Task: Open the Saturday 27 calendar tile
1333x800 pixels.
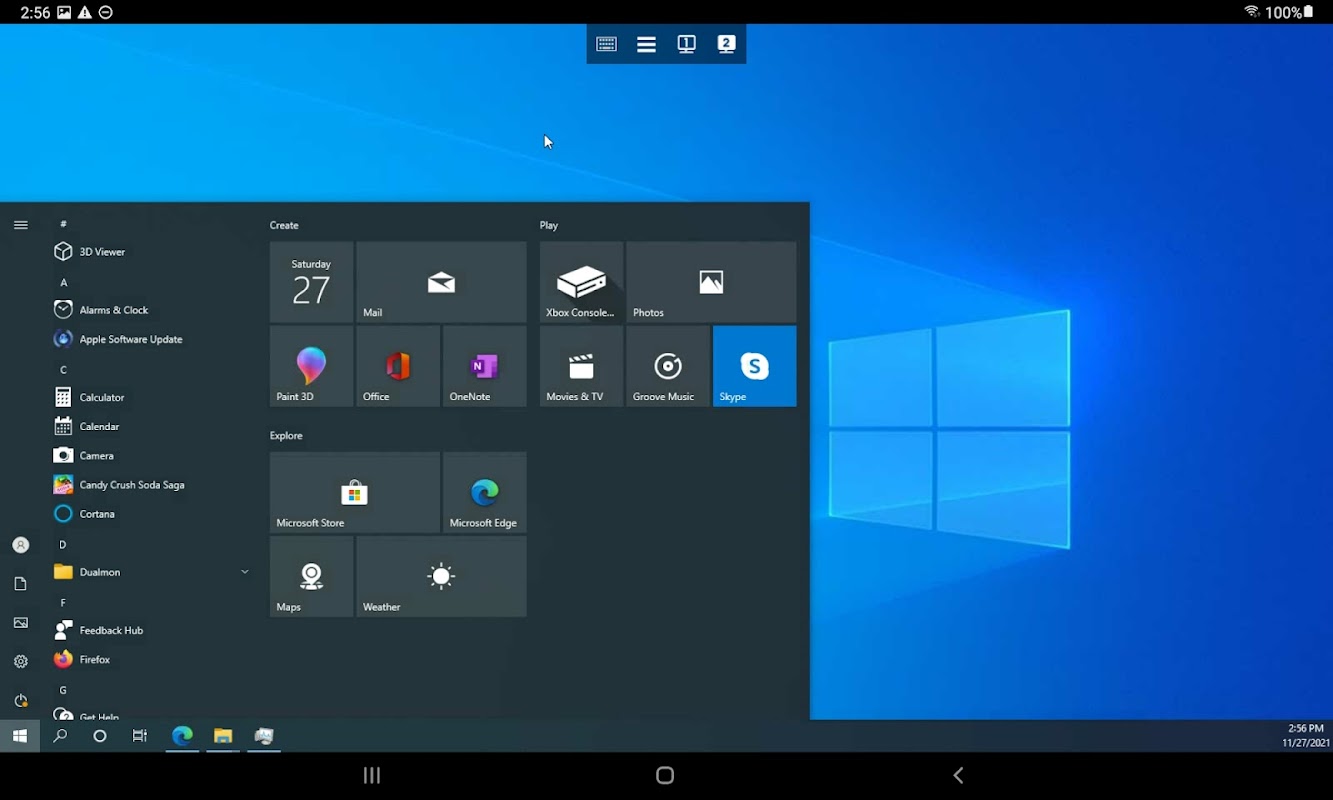Action: 311,282
